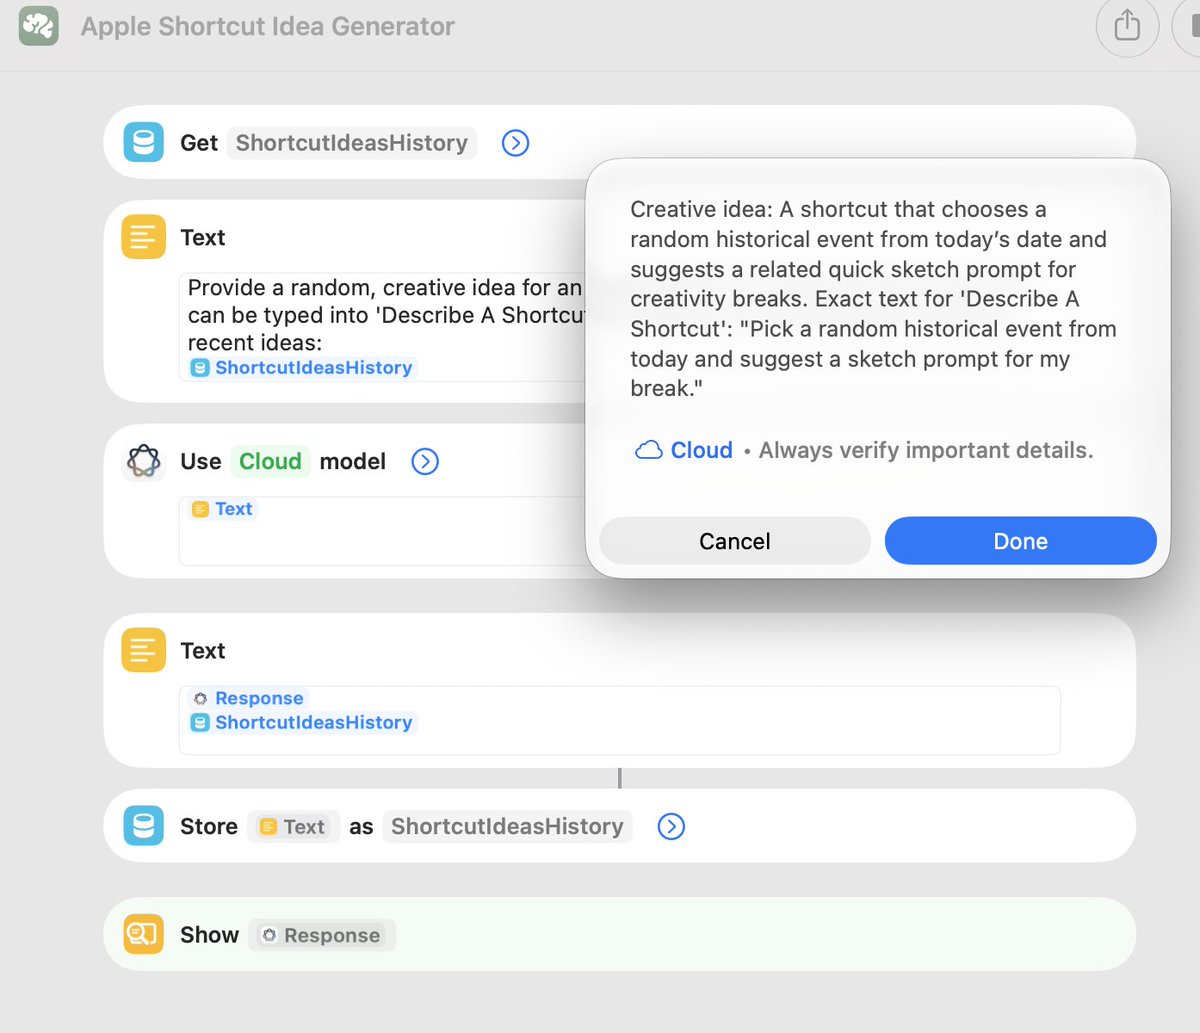Click the Use model action's Apple Intelligence icon
1200x1033 pixels.
(143, 461)
